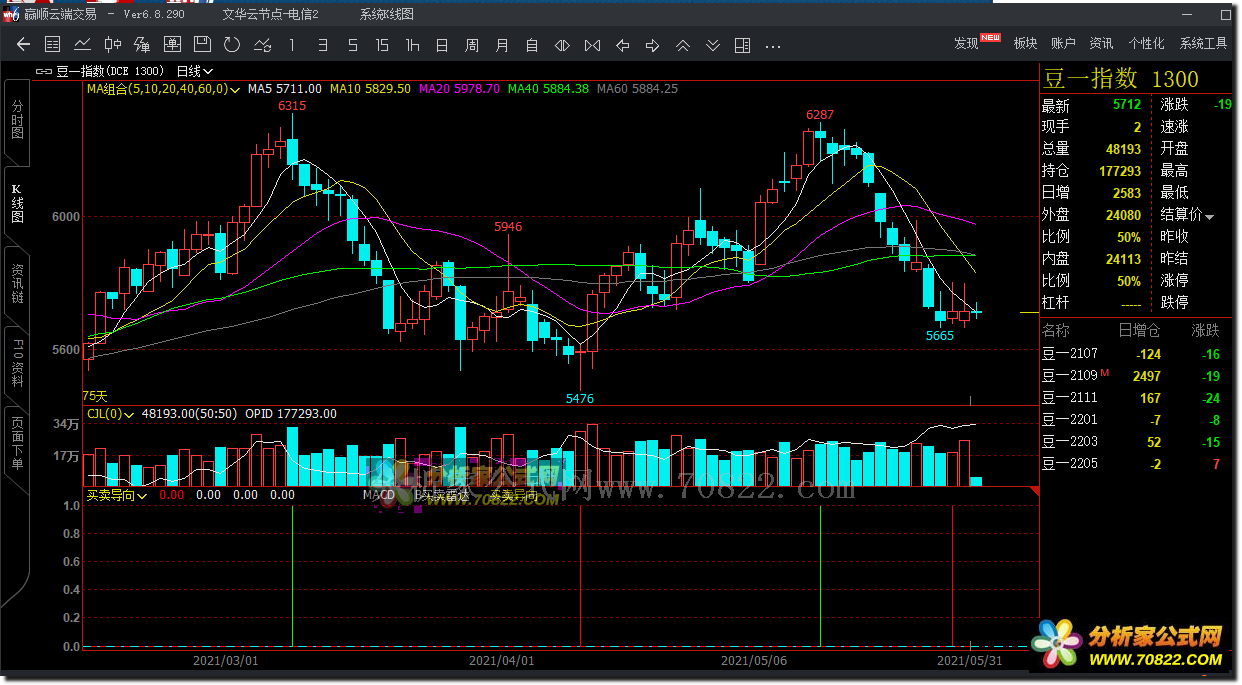The image size is (1242, 685).
Task: Move chart right with hollow right arrow
Action: coord(652,45)
